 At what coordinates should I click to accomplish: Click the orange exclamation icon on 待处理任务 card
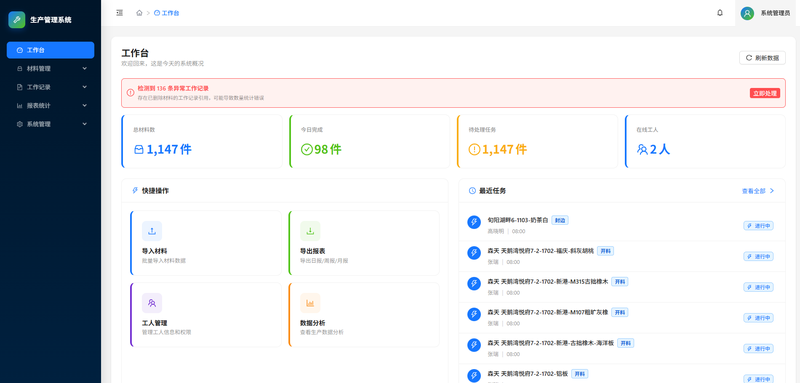point(474,149)
